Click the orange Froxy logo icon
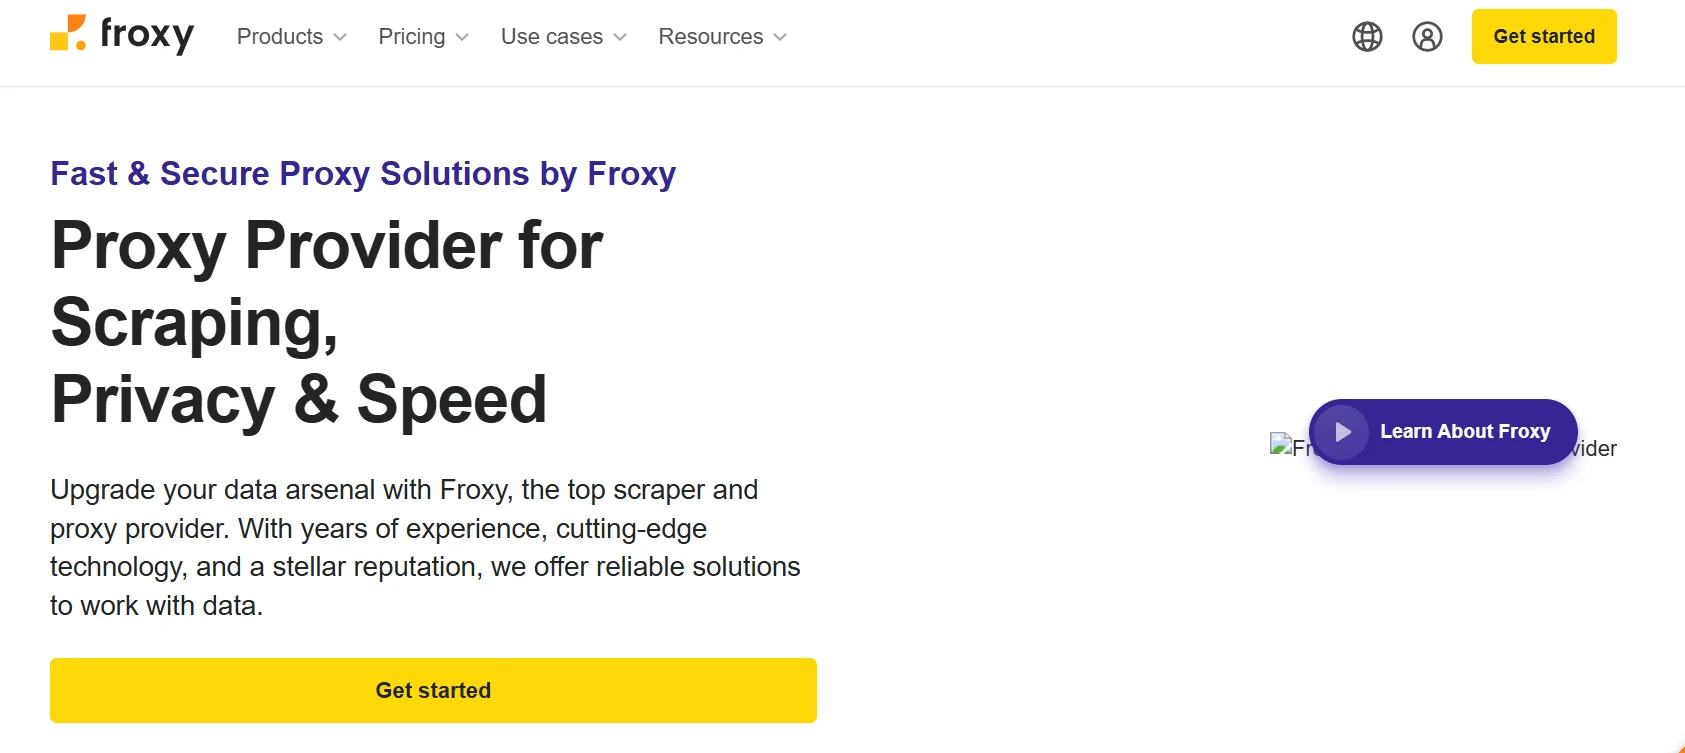1685x753 pixels. [68, 33]
